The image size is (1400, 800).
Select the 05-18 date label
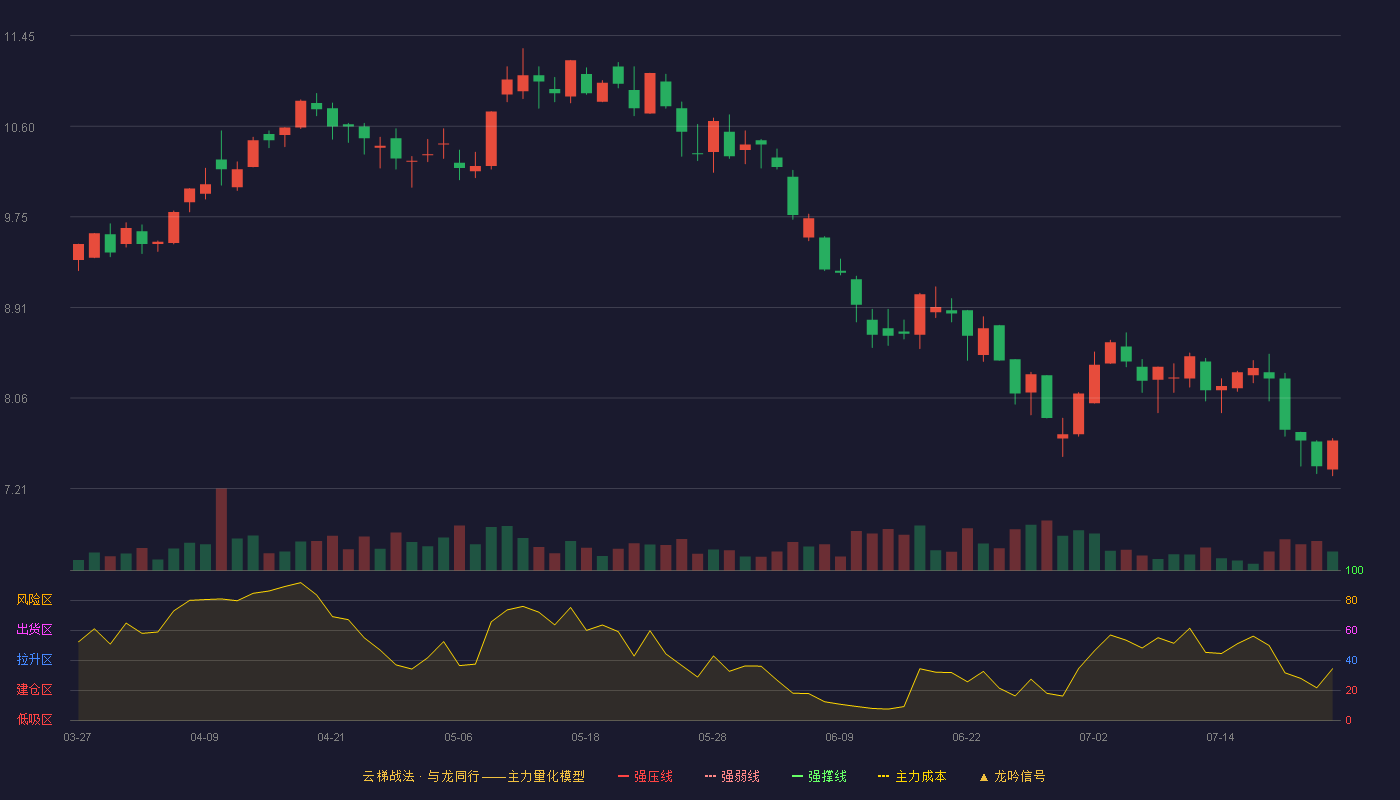pos(585,737)
